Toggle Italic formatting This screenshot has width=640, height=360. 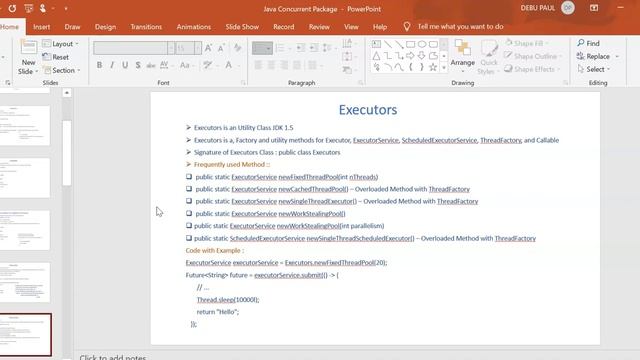pyautogui.click(x=112, y=65)
